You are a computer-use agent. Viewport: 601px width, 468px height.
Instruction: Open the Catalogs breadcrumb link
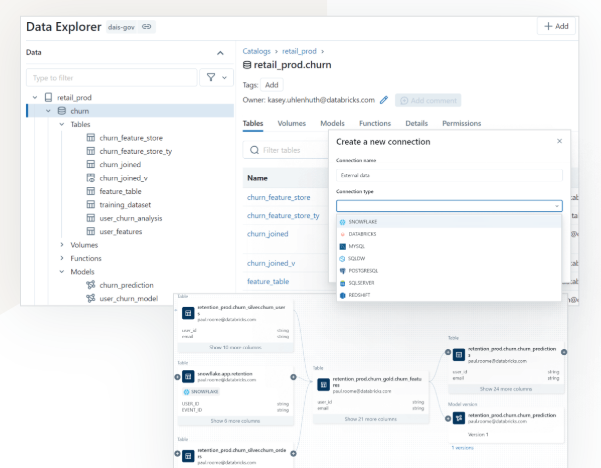pos(256,51)
